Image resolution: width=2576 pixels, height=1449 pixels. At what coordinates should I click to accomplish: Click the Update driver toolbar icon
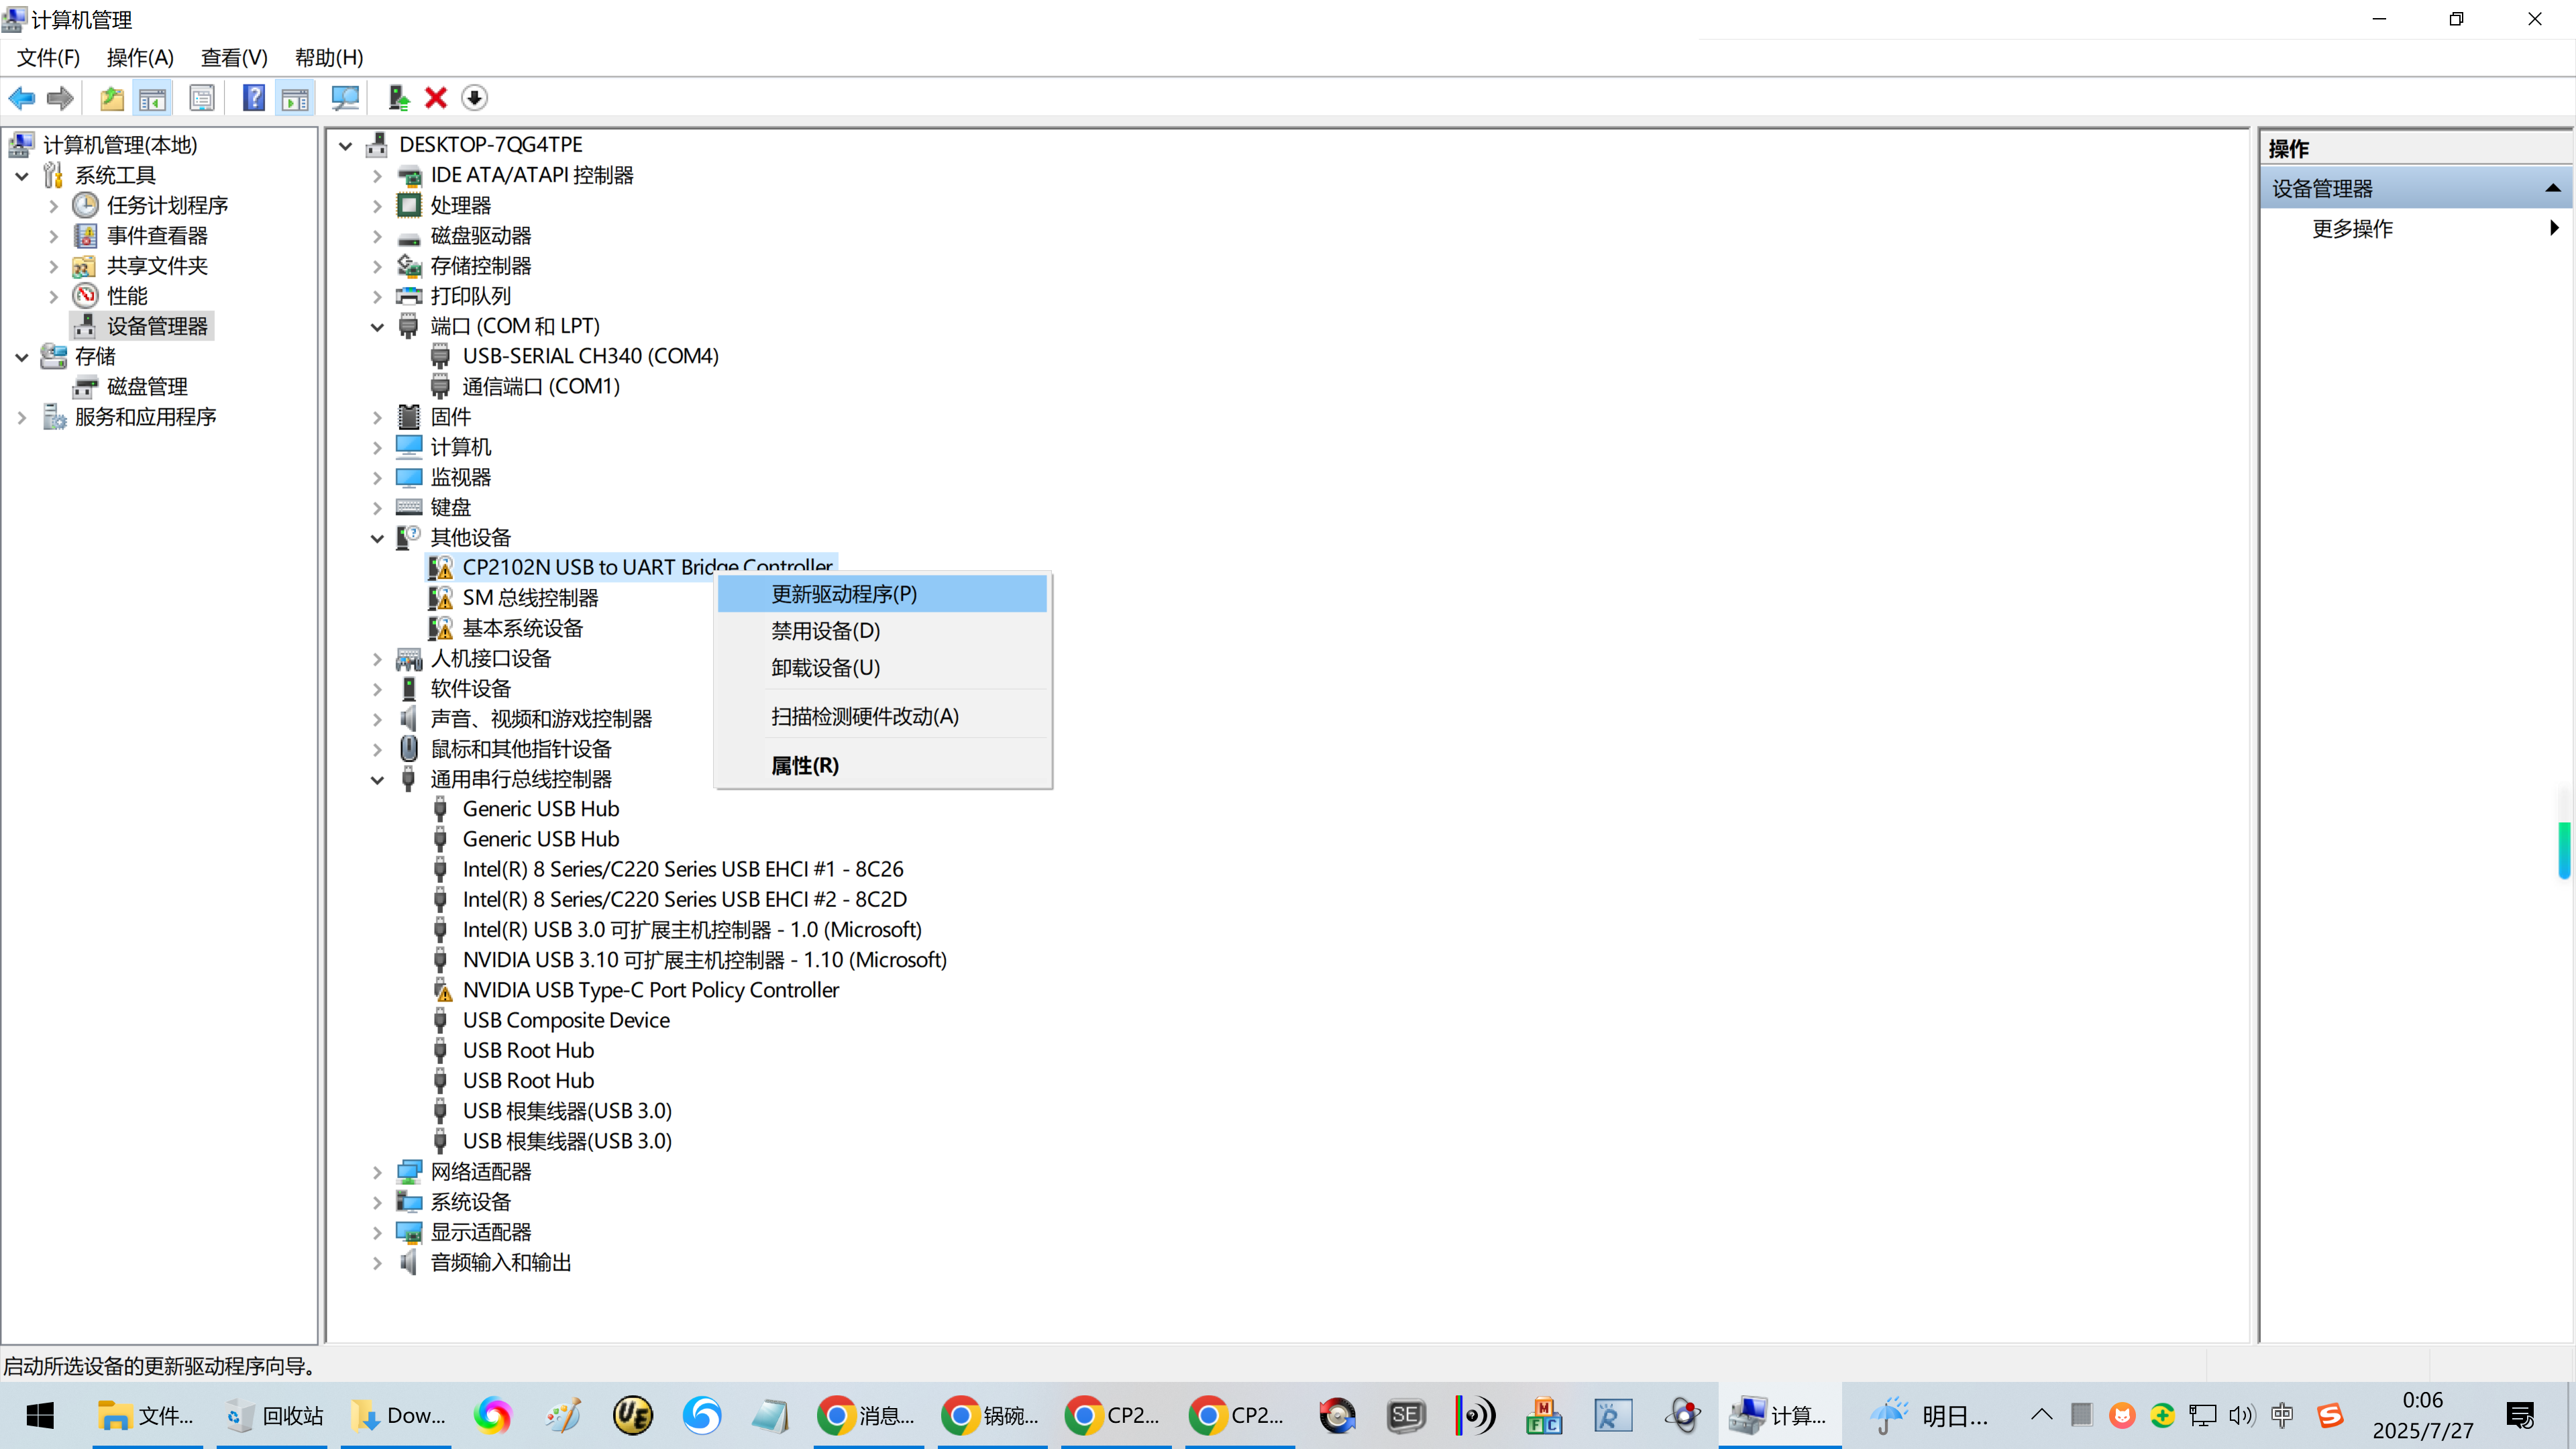point(398,98)
